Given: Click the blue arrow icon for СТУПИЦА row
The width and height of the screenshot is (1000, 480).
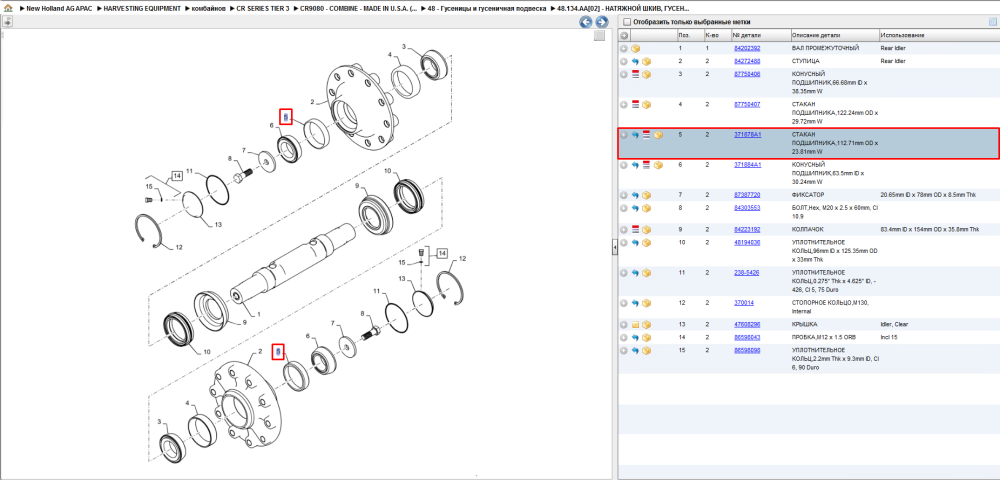Looking at the screenshot, I should click(x=635, y=61).
